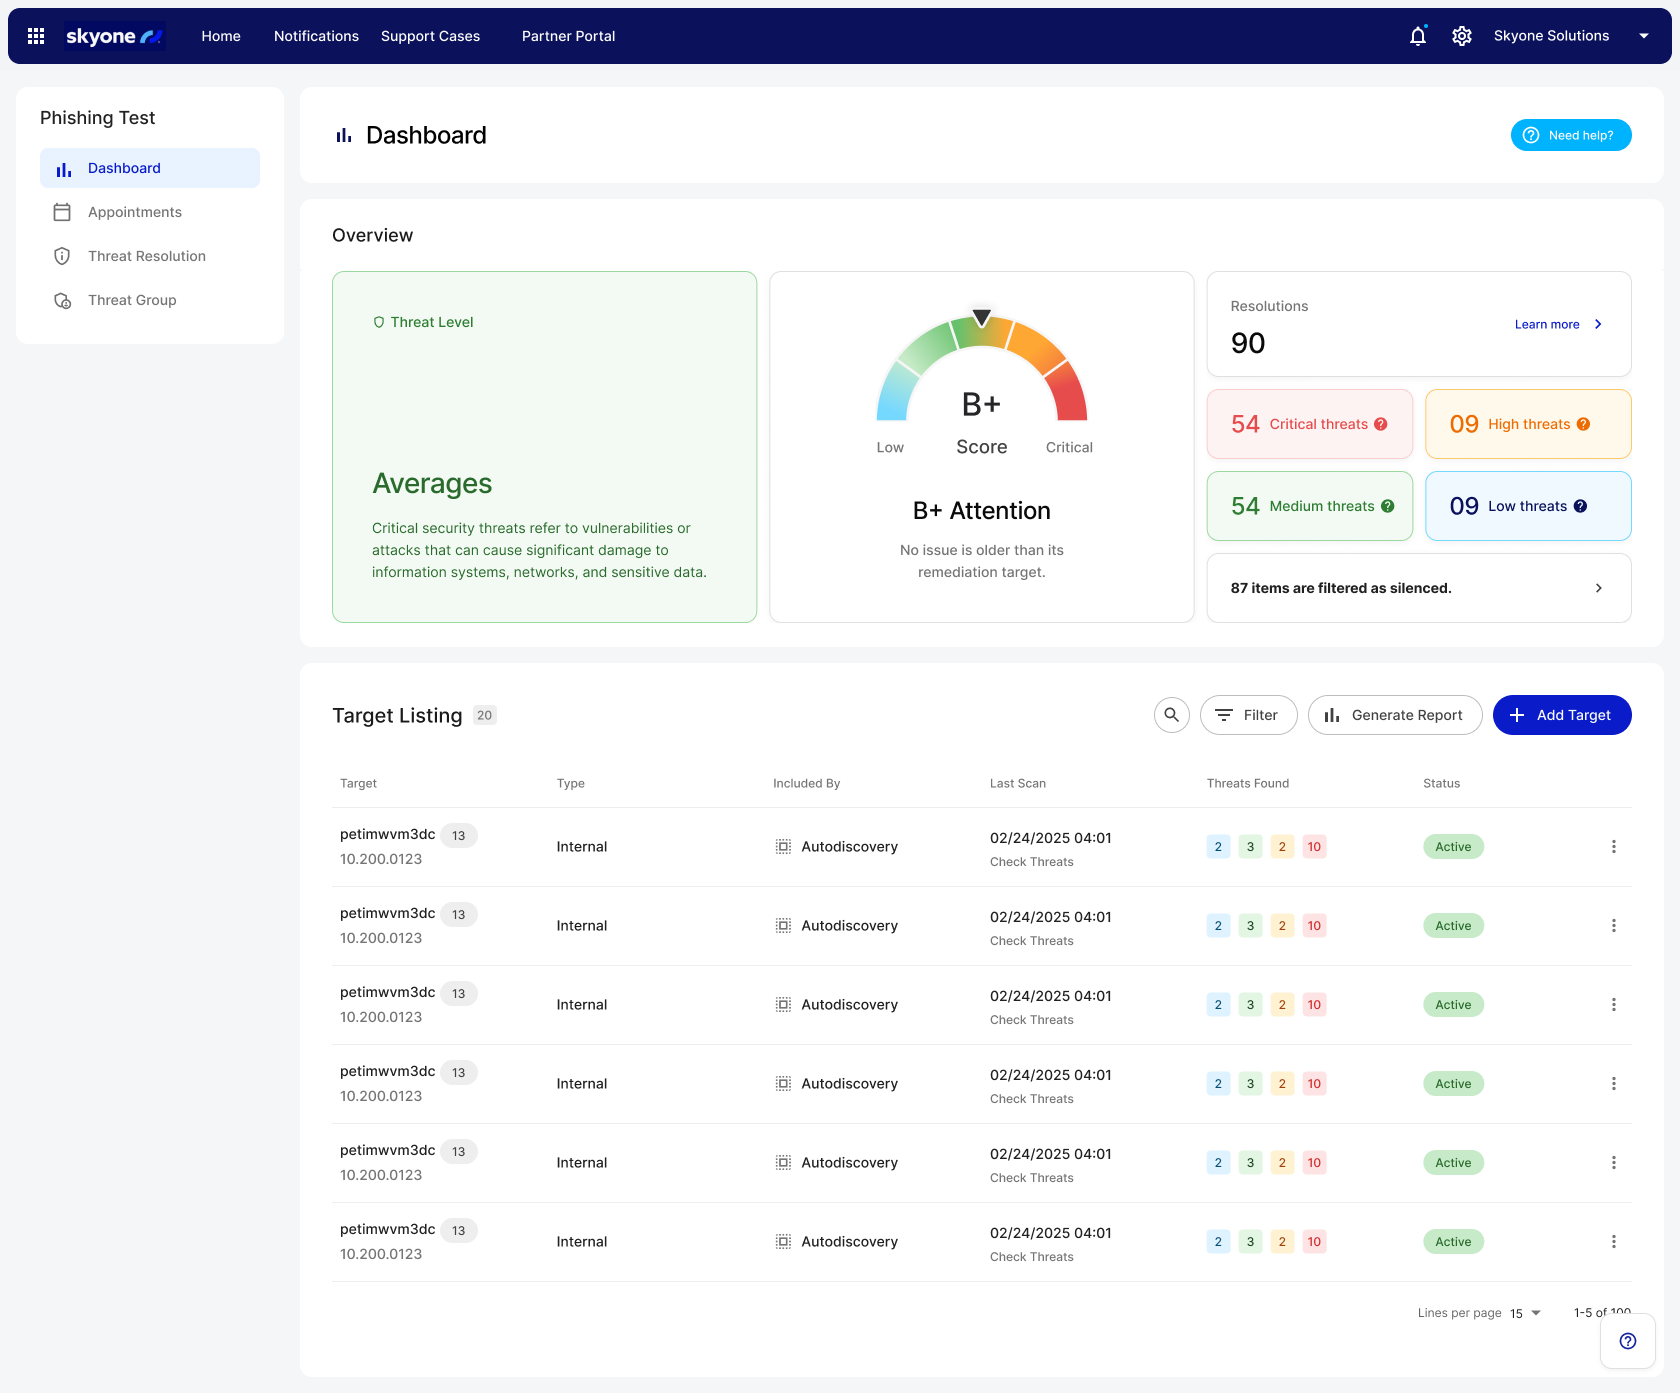Click the search icon in Target Listing
The height and width of the screenshot is (1393, 1680).
tap(1171, 715)
